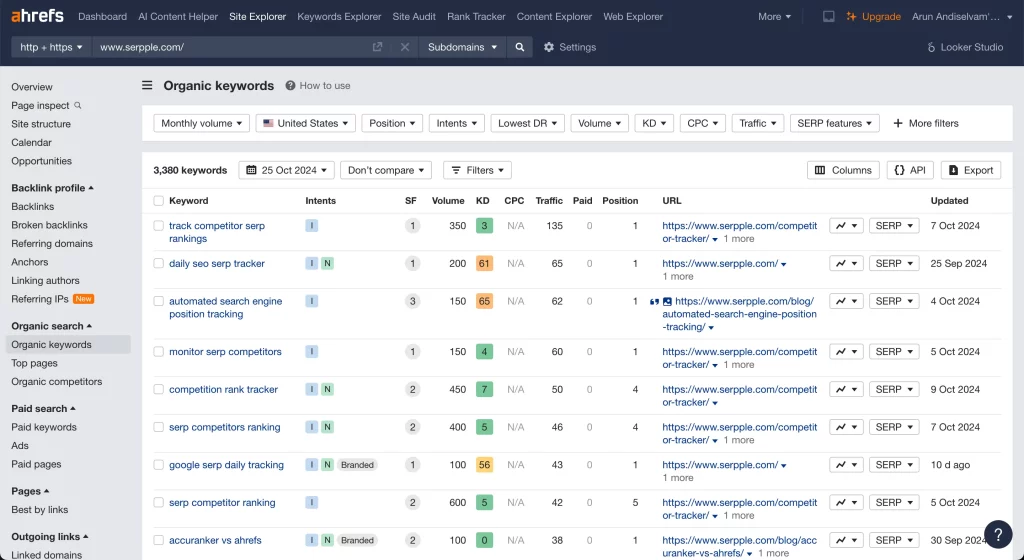Viewport: 1024px width, 560px height.
Task: Open Settings gear in toolbar
Action: [569, 47]
